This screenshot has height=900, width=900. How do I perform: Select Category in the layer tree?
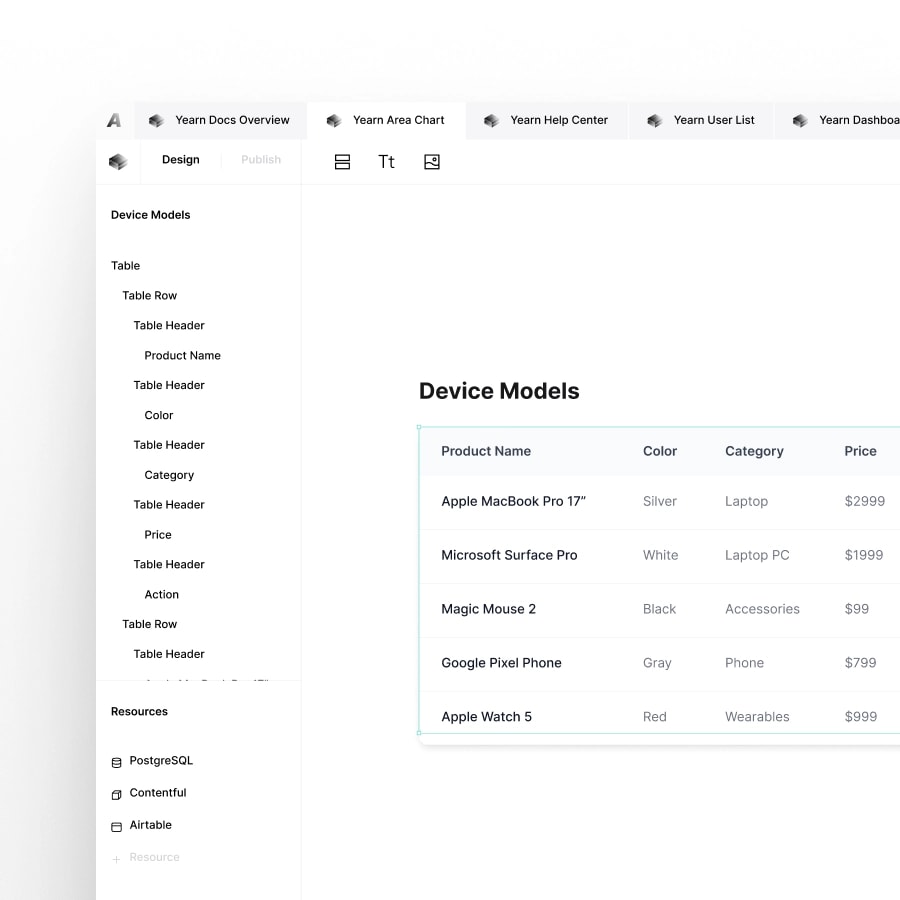pos(169,475)
